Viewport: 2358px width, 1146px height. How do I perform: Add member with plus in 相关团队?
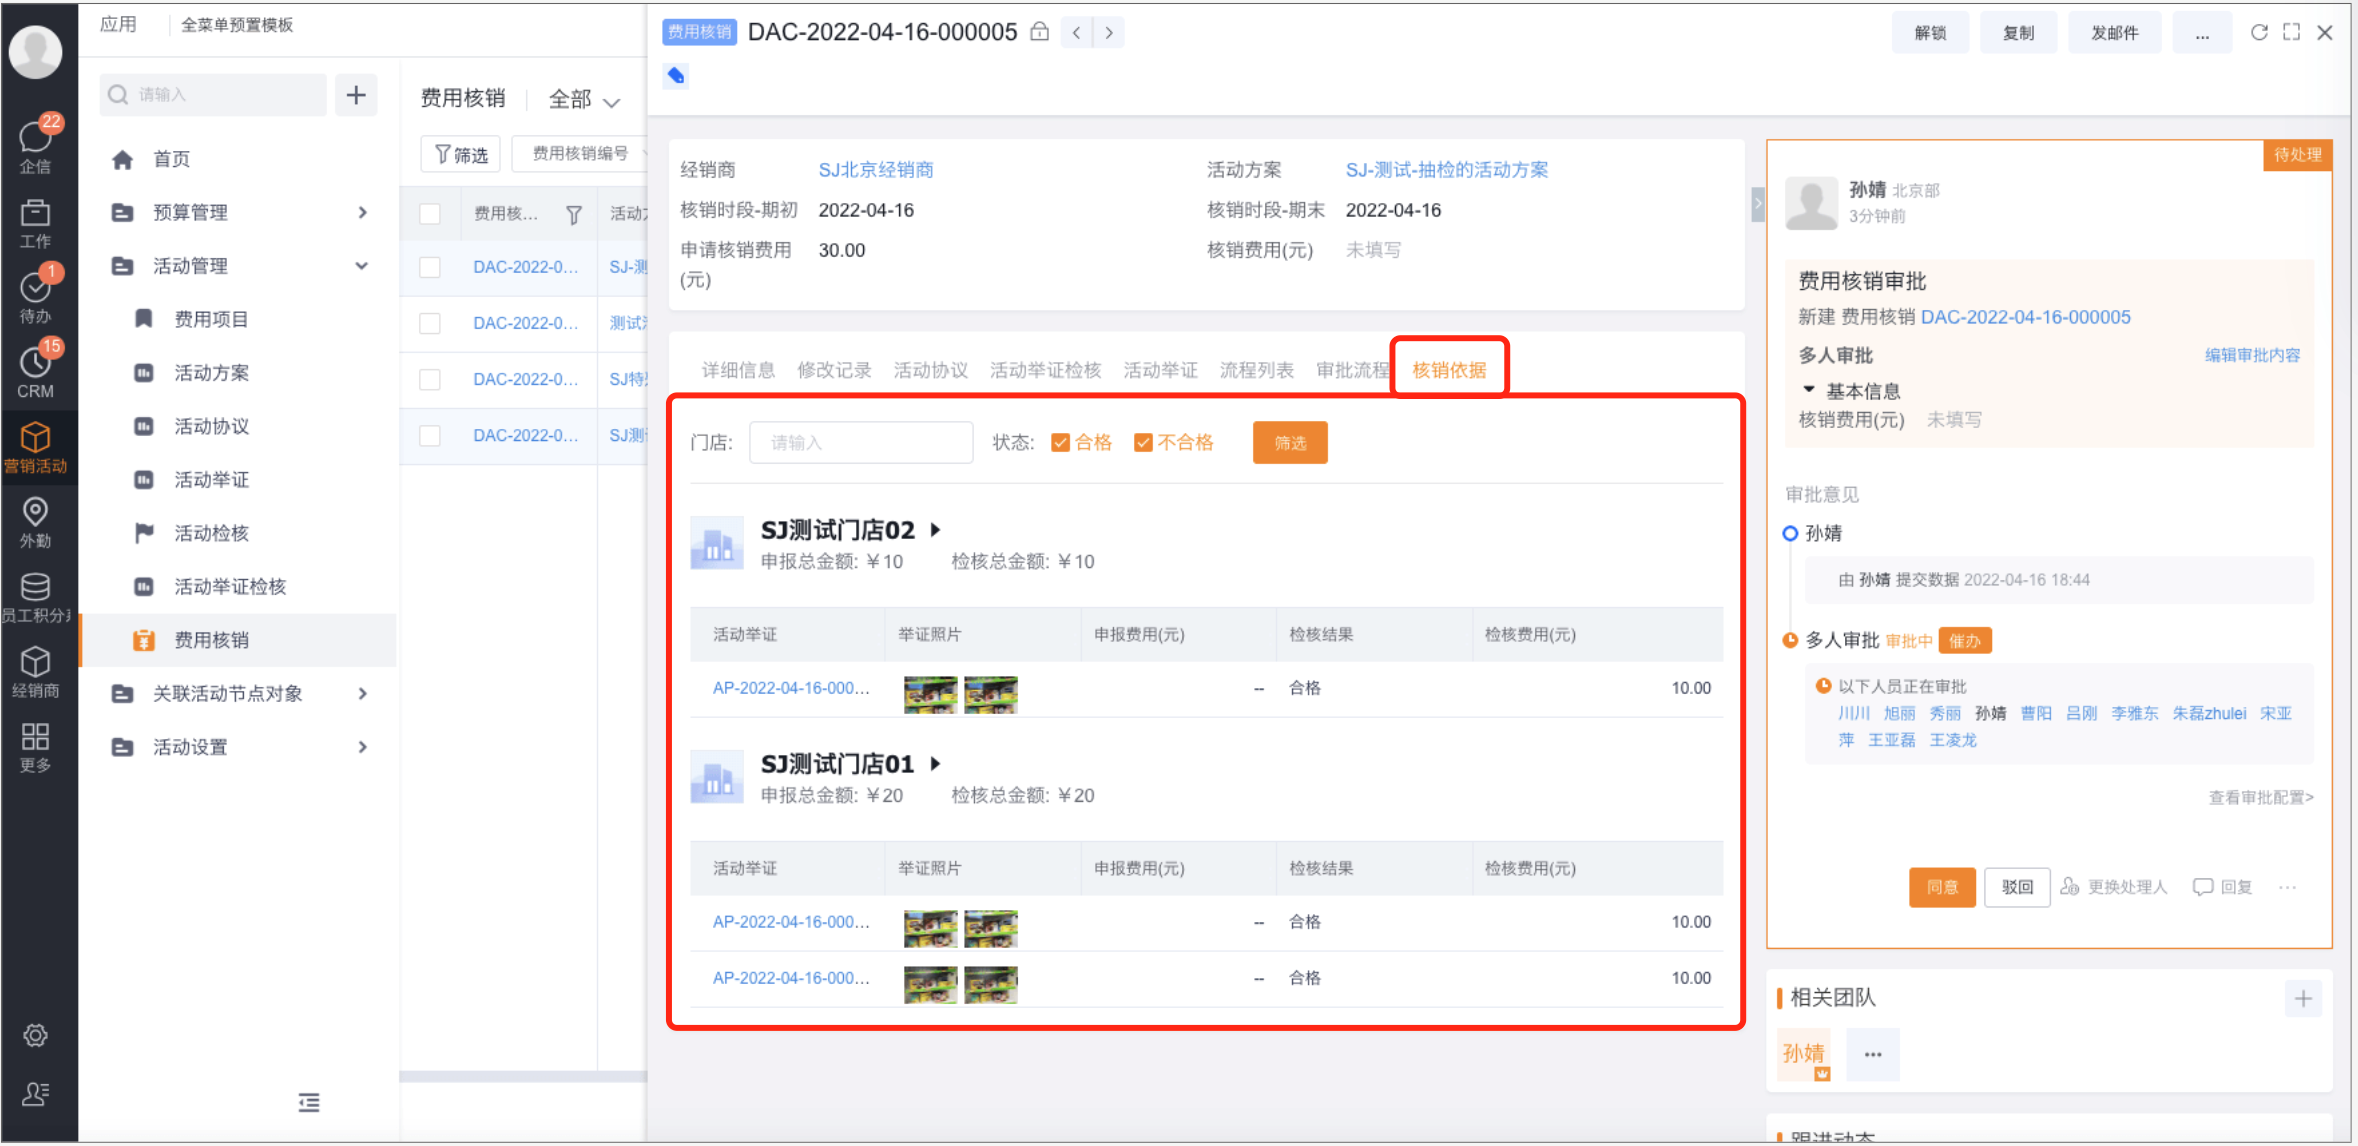tap(2302, 998)
